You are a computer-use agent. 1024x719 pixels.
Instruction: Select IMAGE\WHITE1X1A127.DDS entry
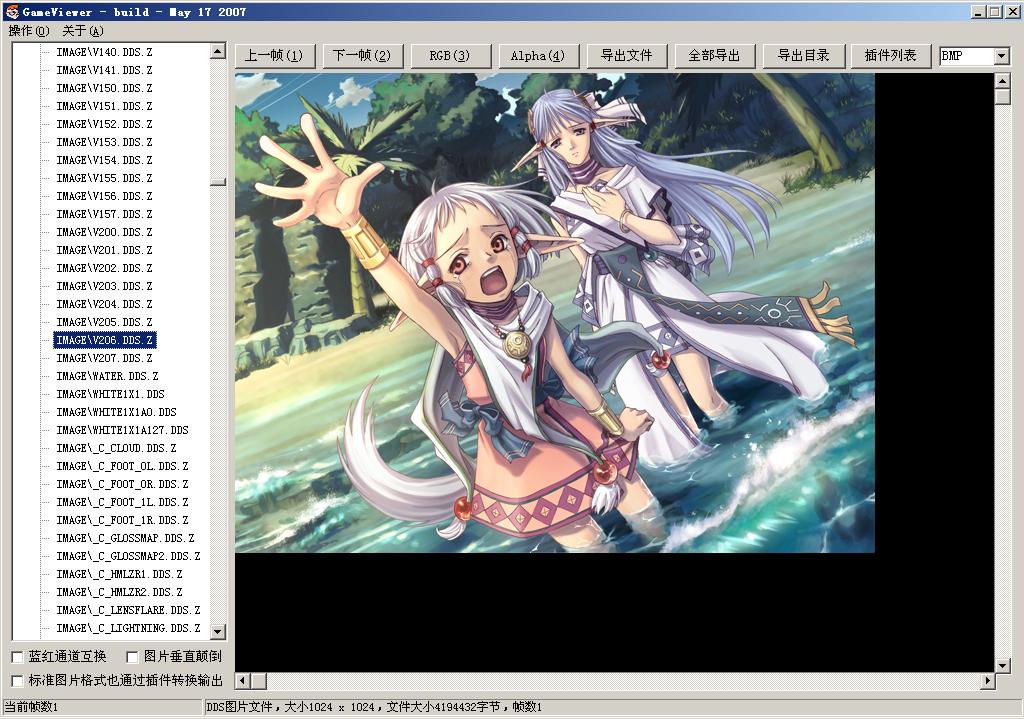122,430
